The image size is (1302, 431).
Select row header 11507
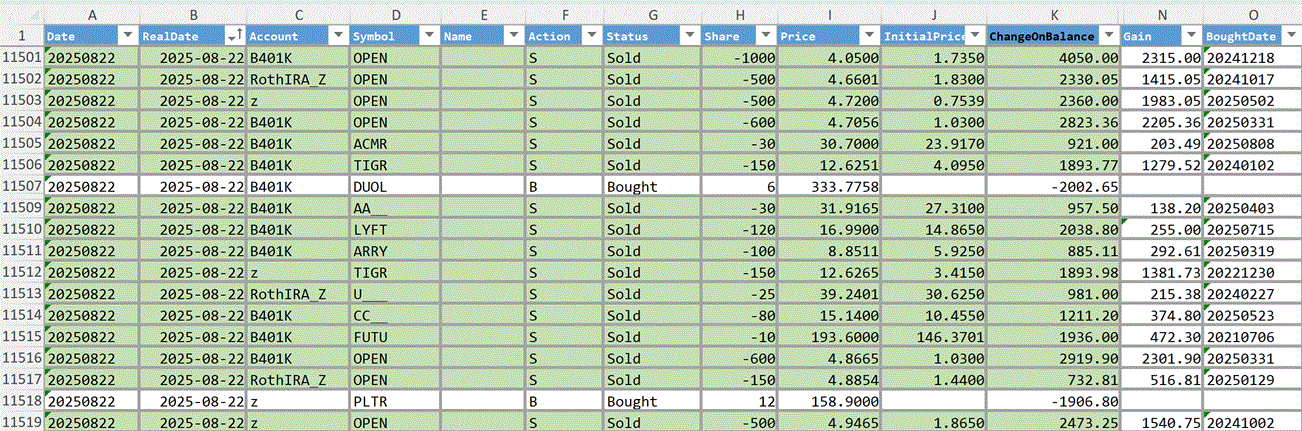point(21,187)
